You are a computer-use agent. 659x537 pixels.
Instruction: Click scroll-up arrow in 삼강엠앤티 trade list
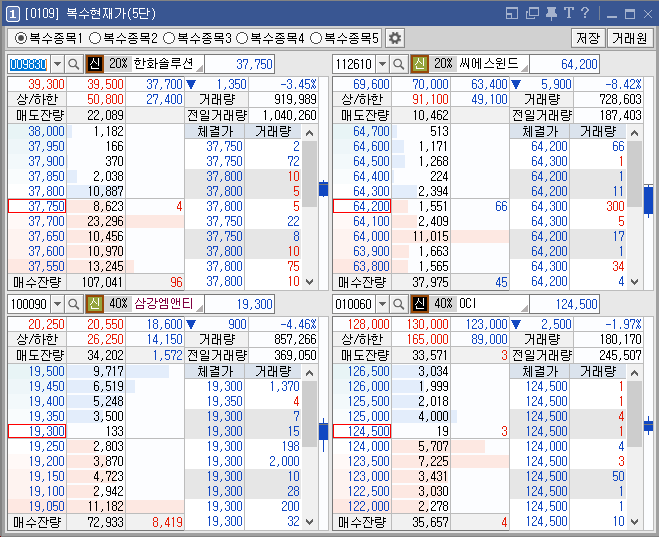(x=310, y=373)
